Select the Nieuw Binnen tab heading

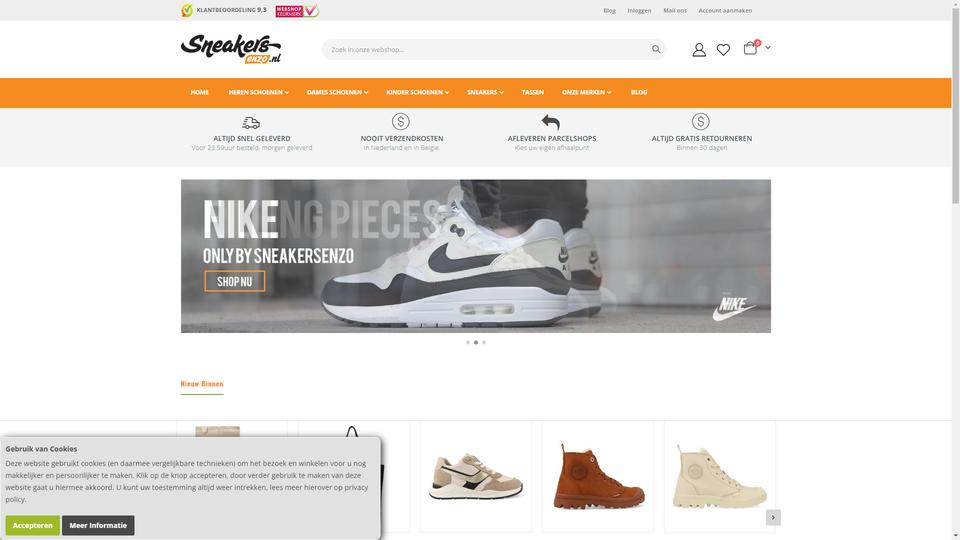[202, 384]
